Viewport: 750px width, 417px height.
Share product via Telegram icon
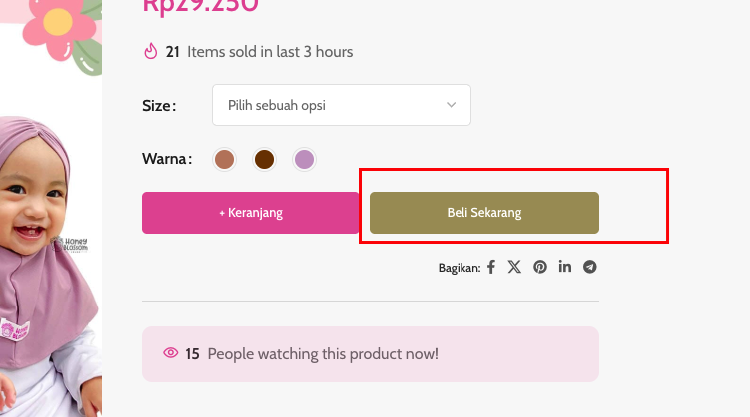[590, 267]
